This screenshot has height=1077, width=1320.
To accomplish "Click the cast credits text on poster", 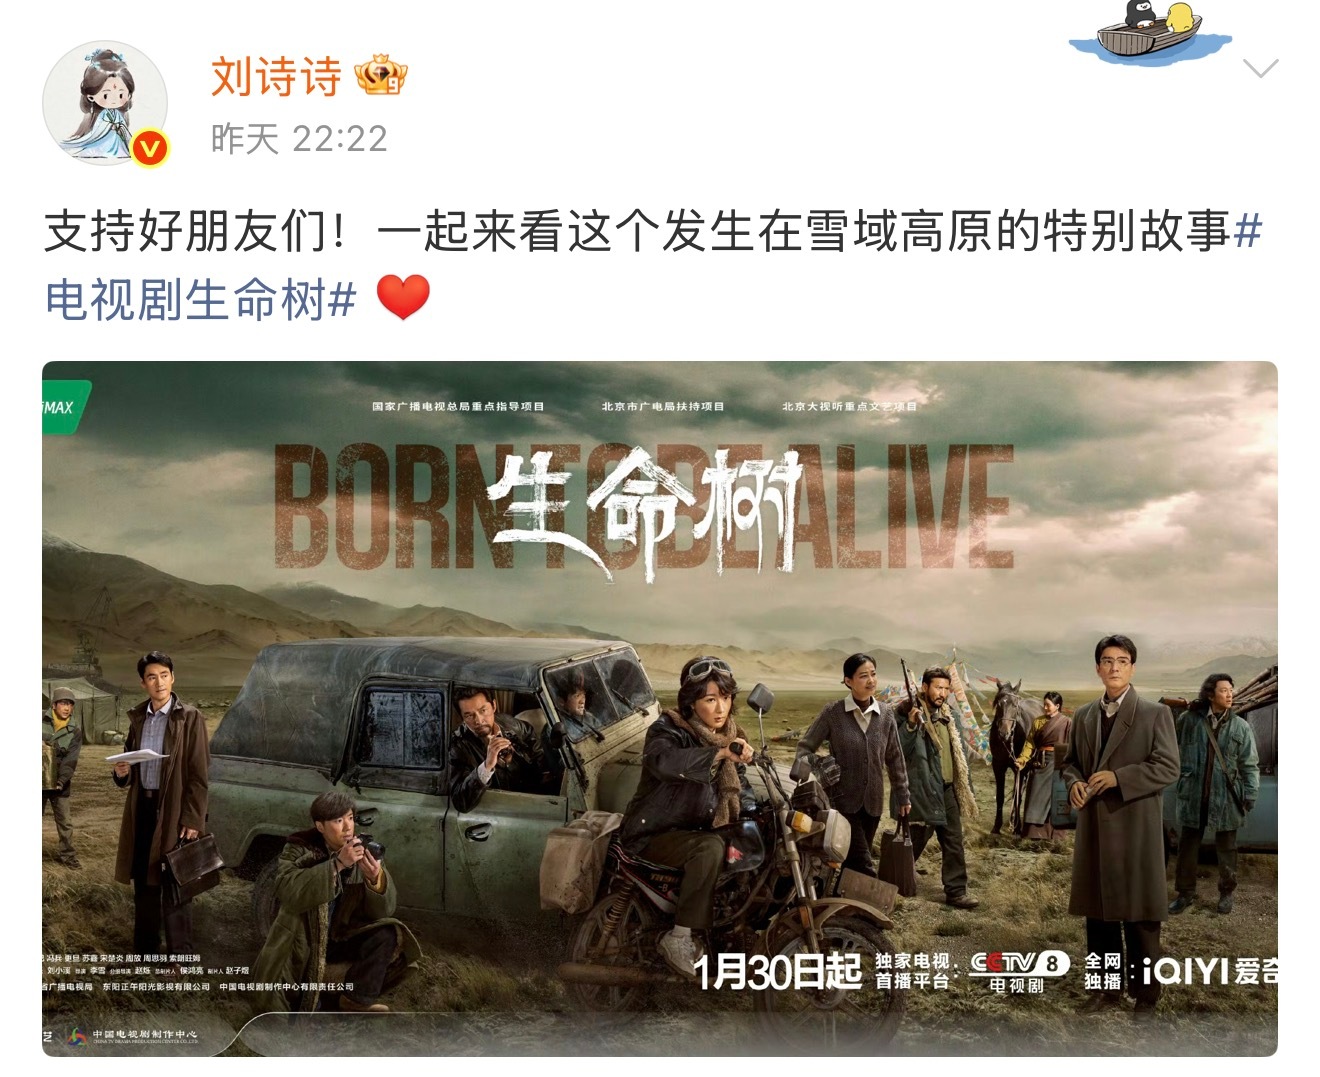I will click(145, 964).
